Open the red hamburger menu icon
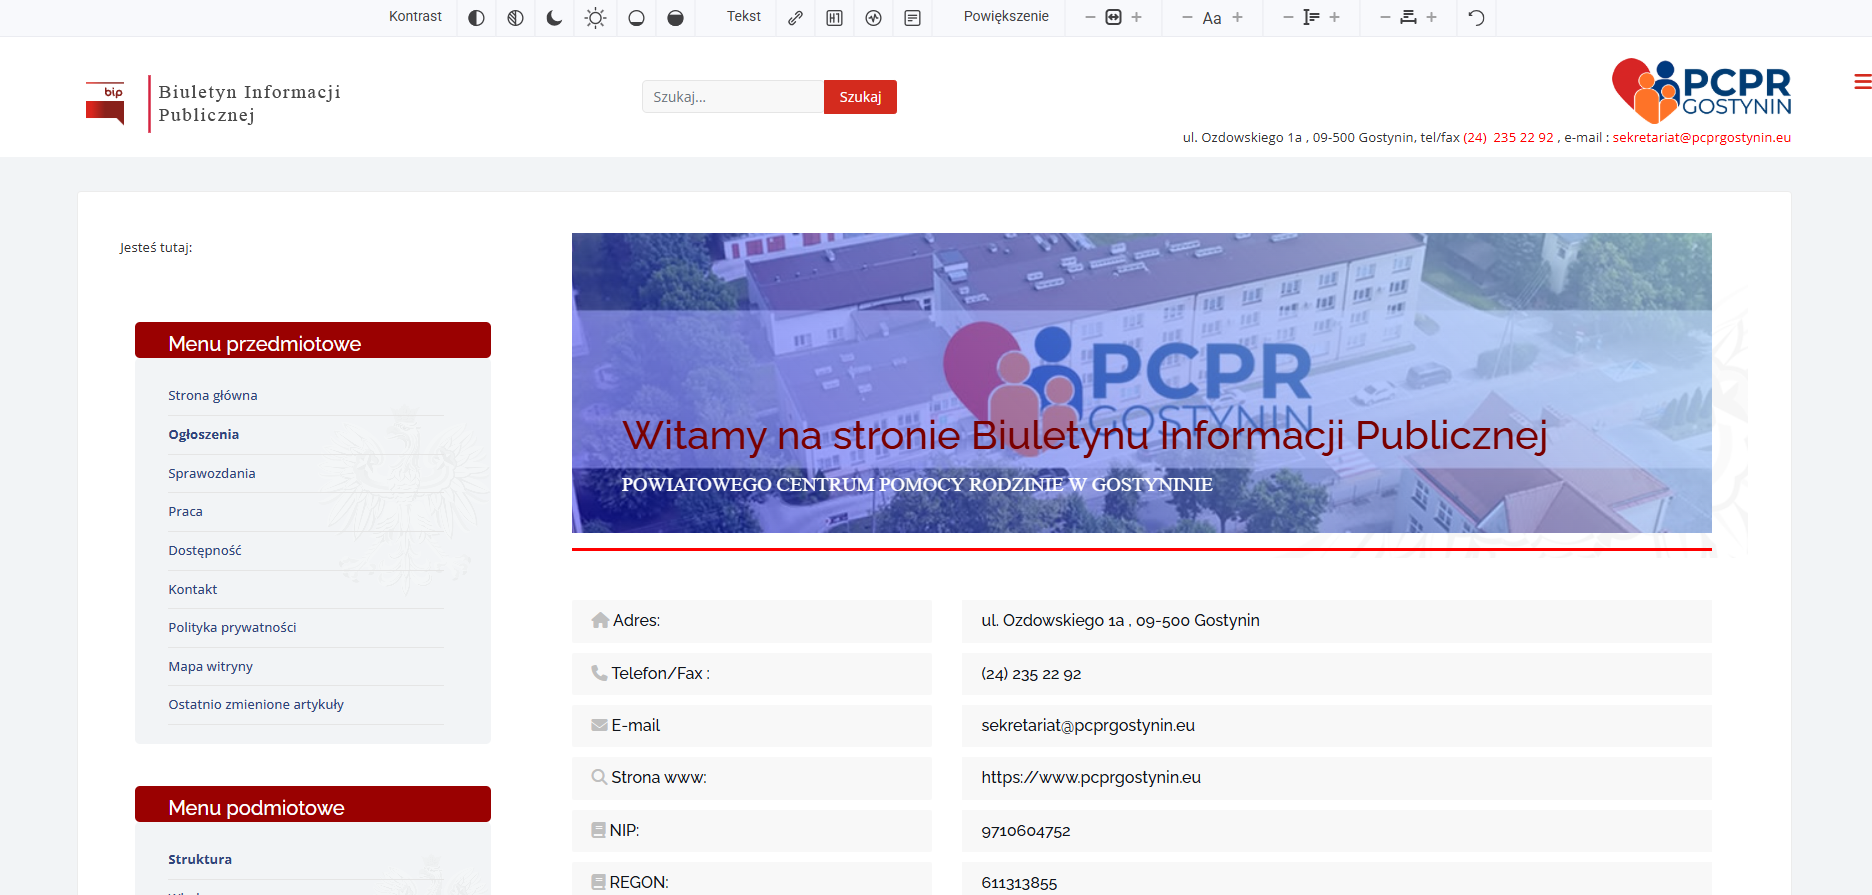1872x895 pixels. point(1861,82)
